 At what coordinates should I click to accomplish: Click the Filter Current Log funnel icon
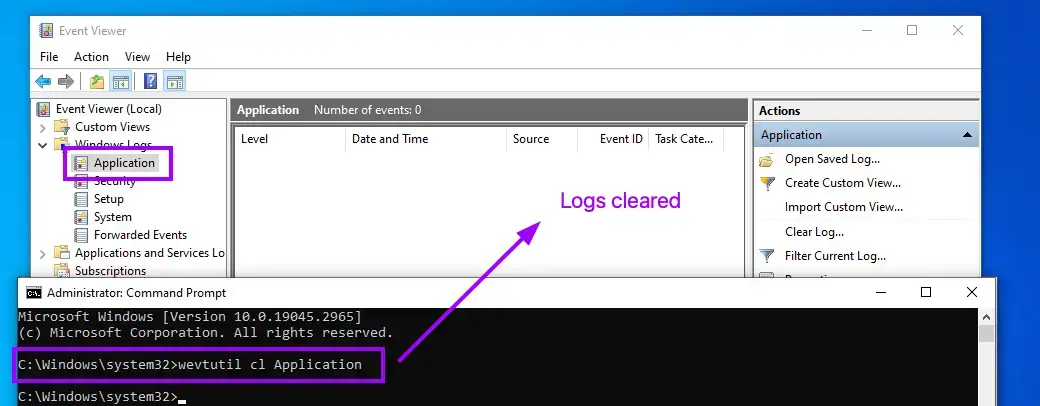(767, 256)
